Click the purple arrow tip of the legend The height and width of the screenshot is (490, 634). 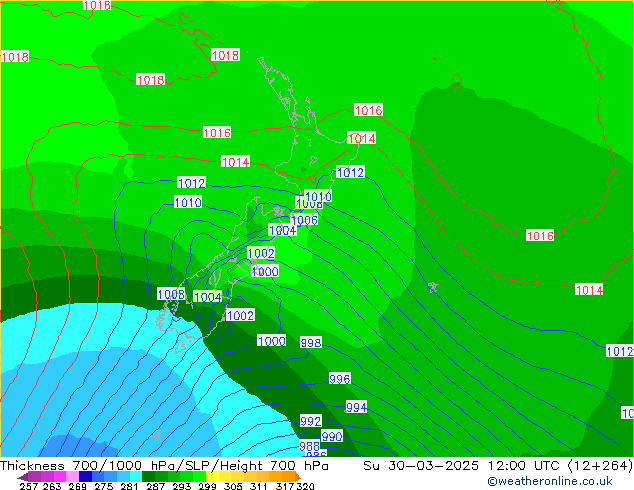click(23, 476)
